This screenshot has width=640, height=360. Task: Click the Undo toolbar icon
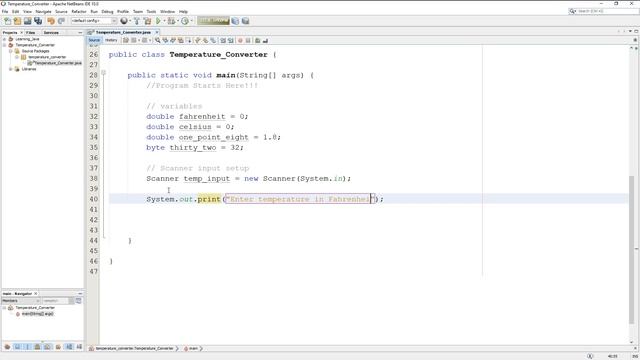click(51, 21)
